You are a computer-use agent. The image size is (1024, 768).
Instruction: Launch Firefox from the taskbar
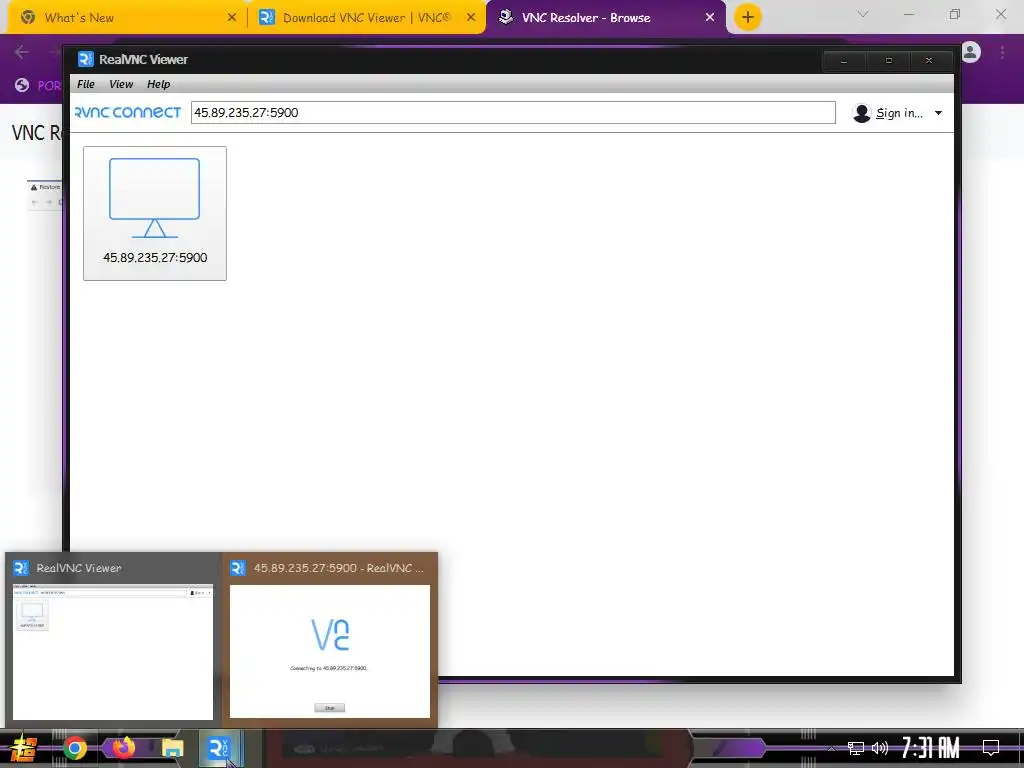[123, 748]
